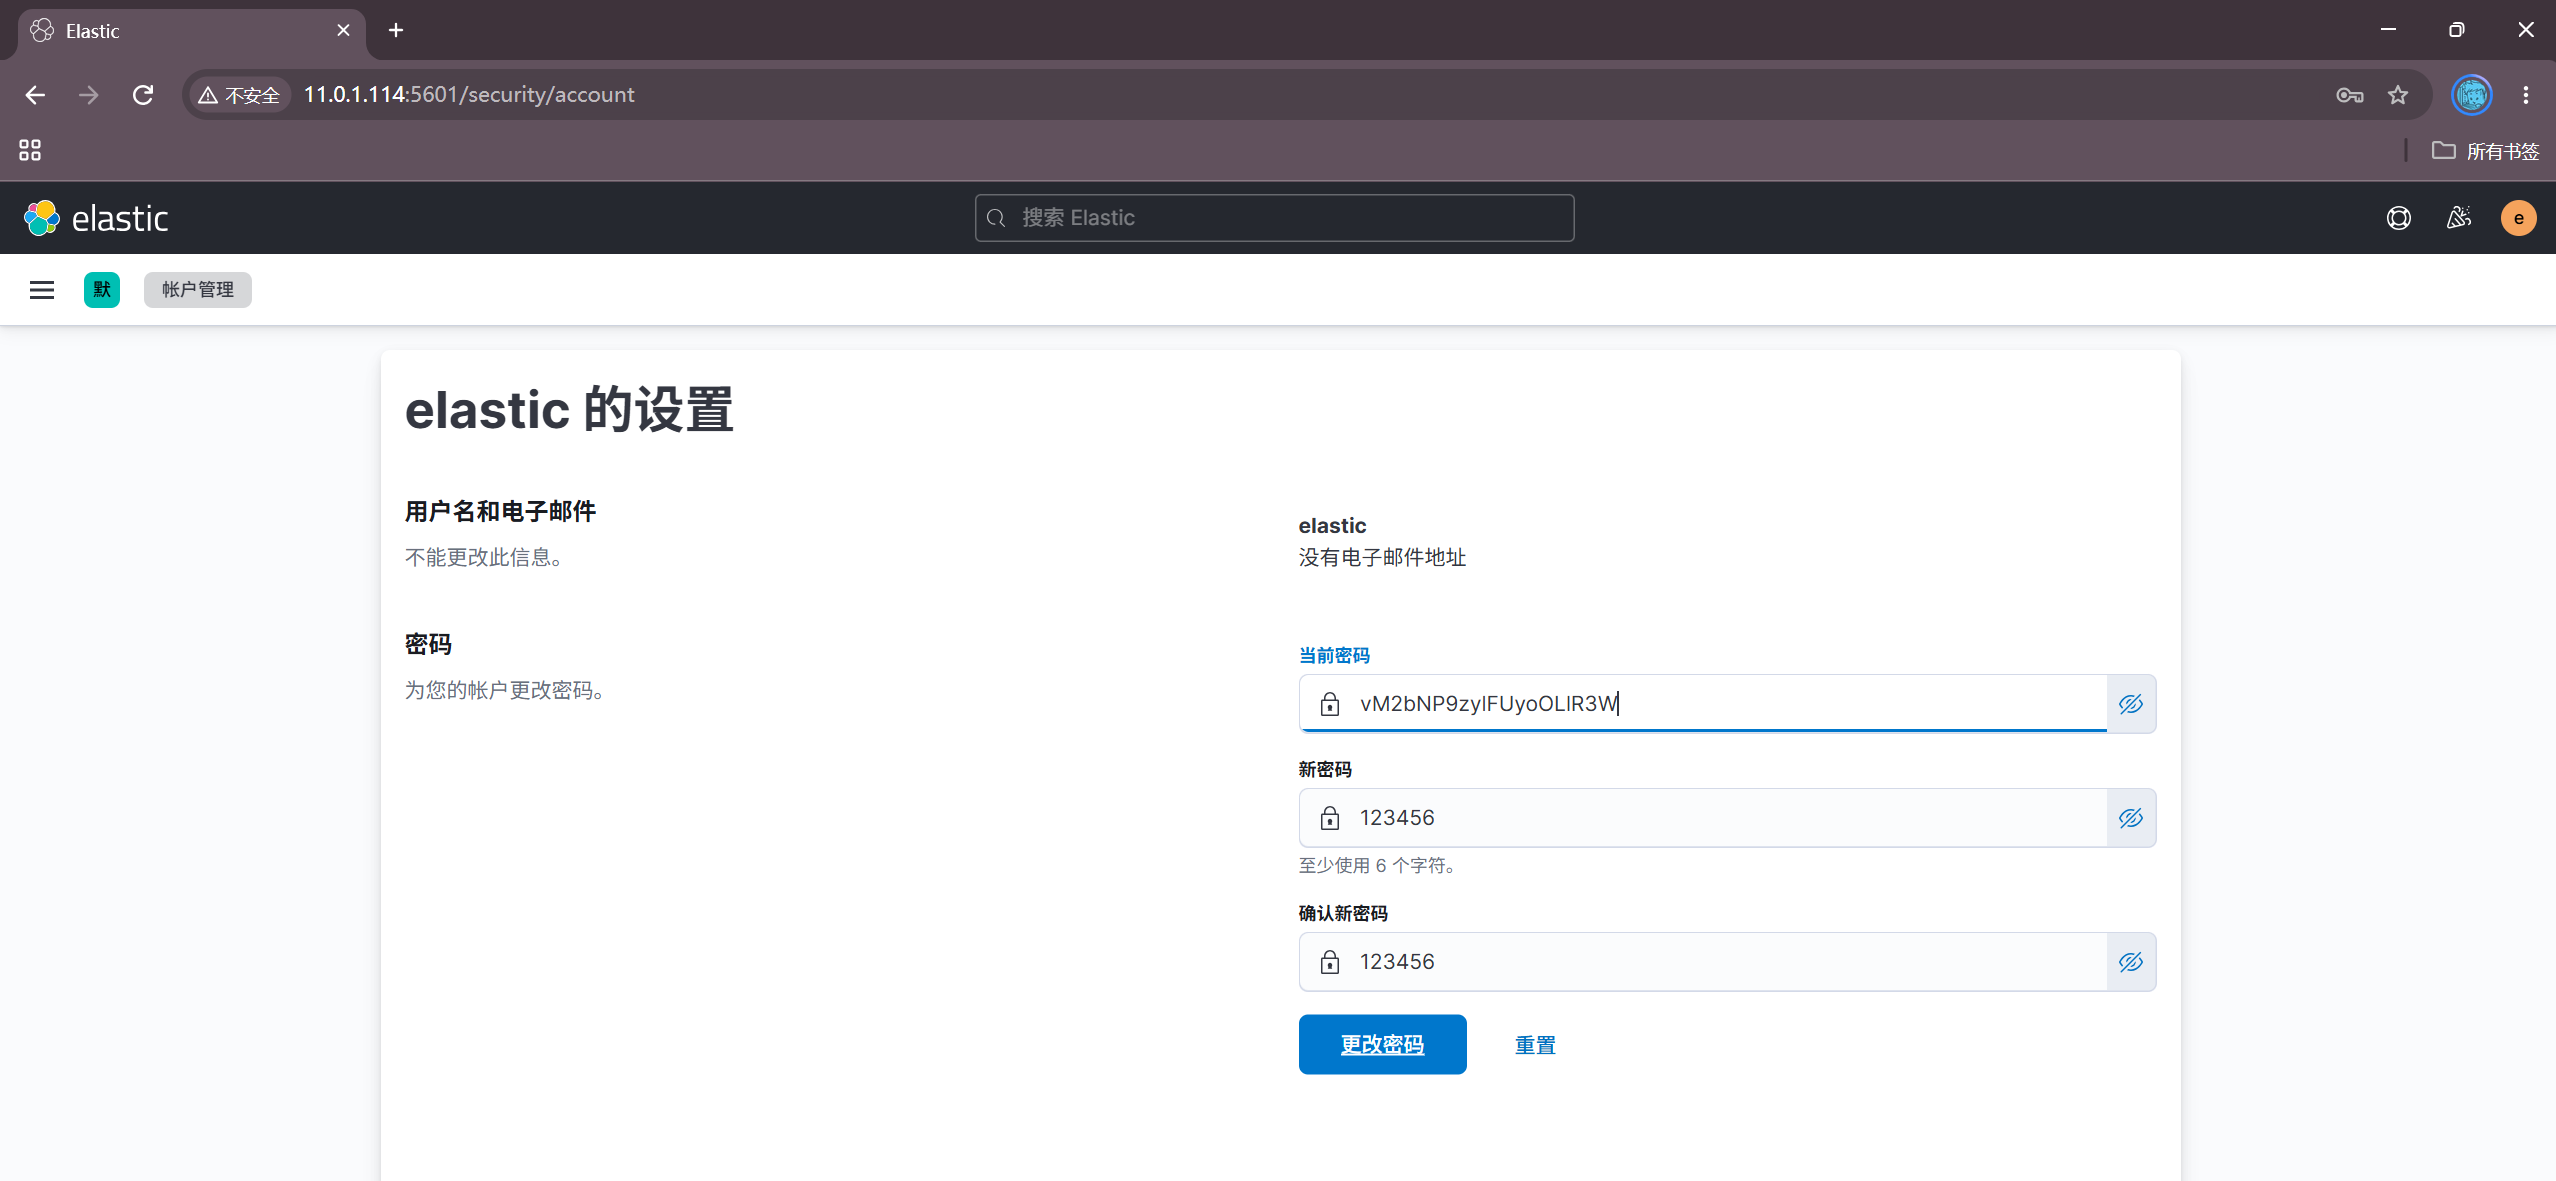Click the 搜索 Elastic search box

[x=1274, y=218]
